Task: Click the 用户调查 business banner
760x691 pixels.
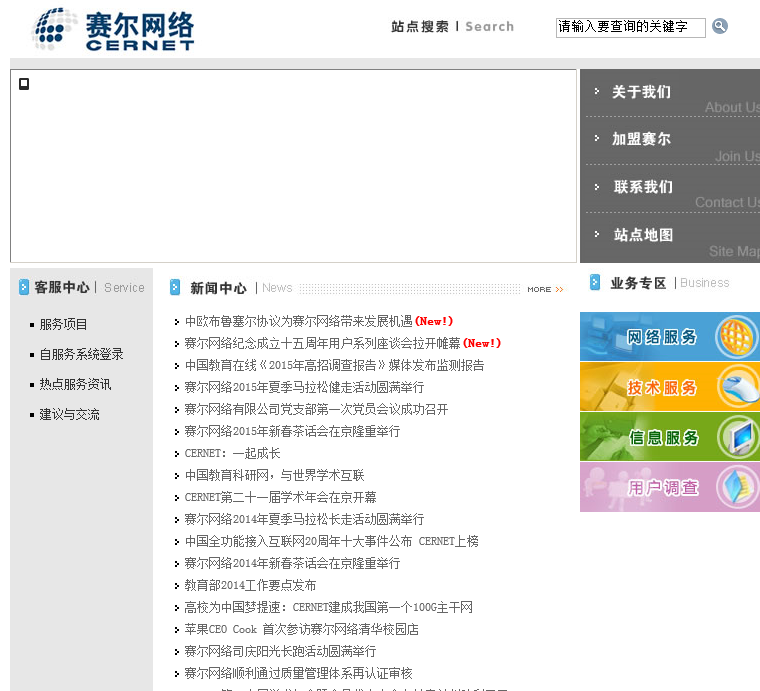Action: pos(670,487)
